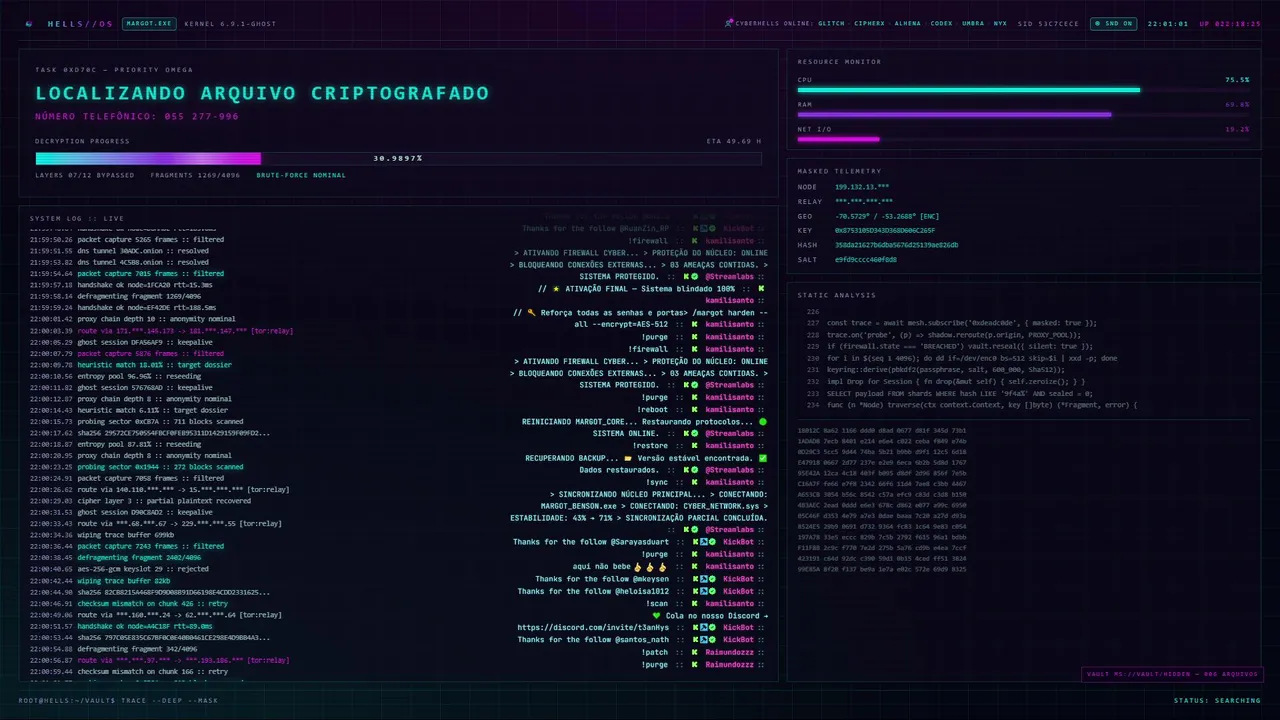Click the Kick badge beside the !scan message
The height and width of the screenshot is (720, 1280).
click(x=694, y=603)
